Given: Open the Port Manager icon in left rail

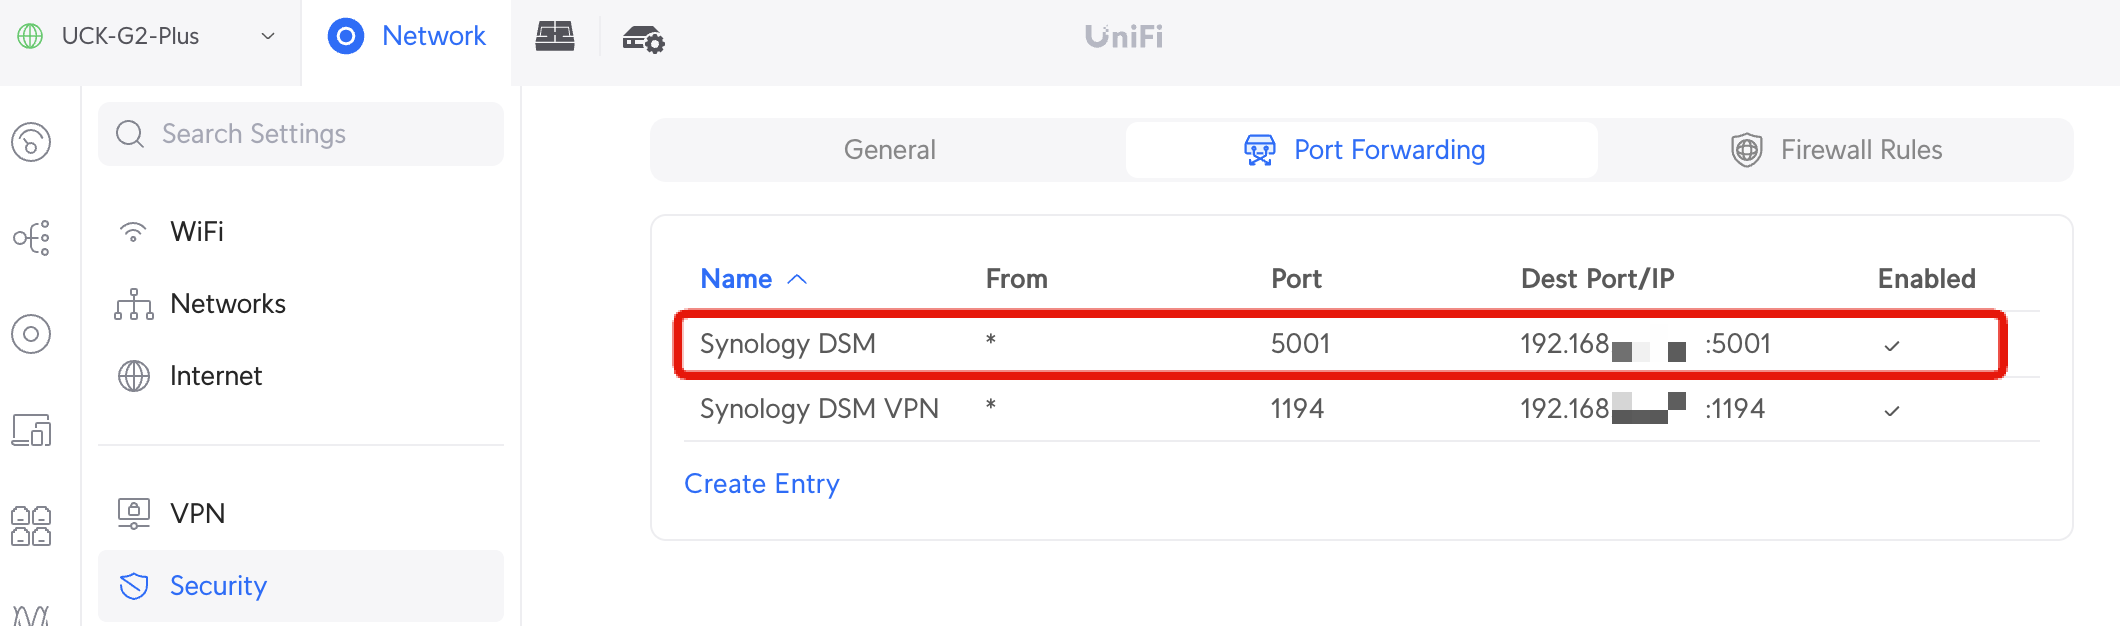Looking at the screenshot, I should click(x=31, y=526).
